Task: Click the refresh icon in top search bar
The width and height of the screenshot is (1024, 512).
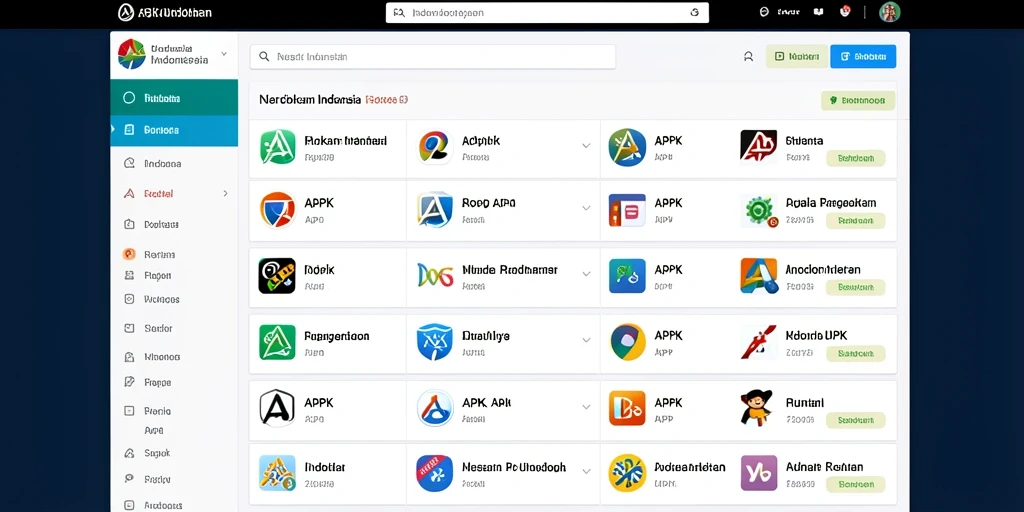Action: coord(695,12)
